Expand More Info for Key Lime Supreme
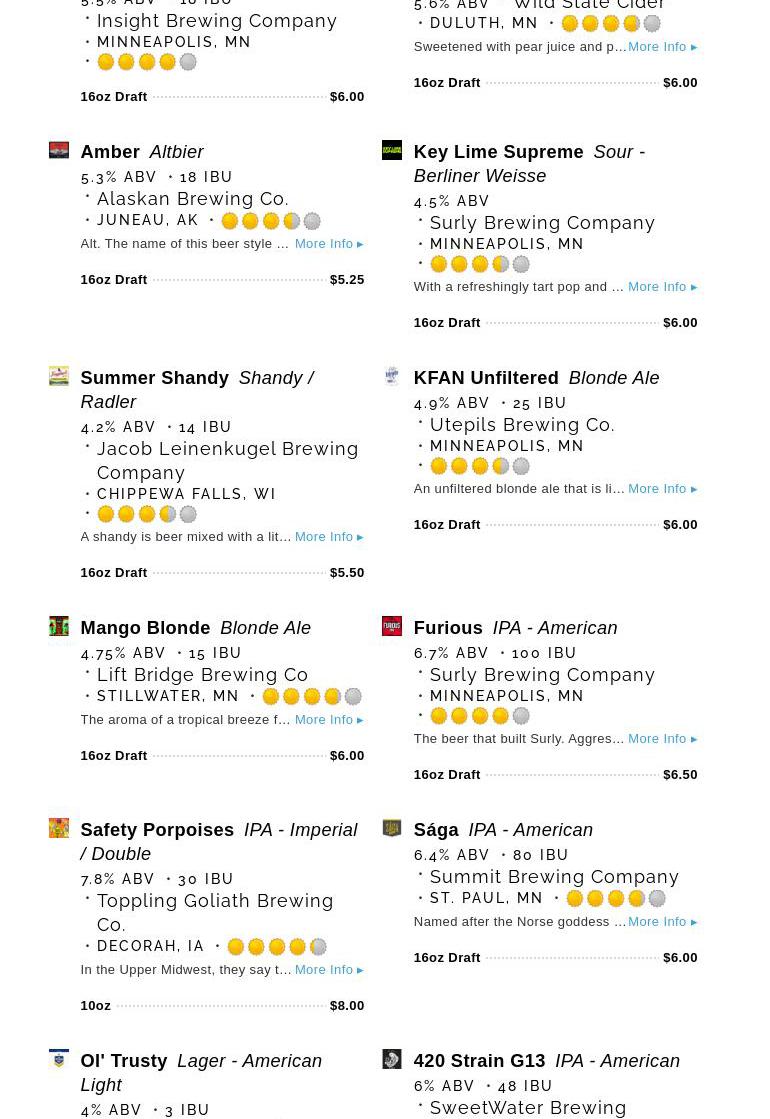Image resolution: width=770 pixels, height=1119 pixels. 662,287
